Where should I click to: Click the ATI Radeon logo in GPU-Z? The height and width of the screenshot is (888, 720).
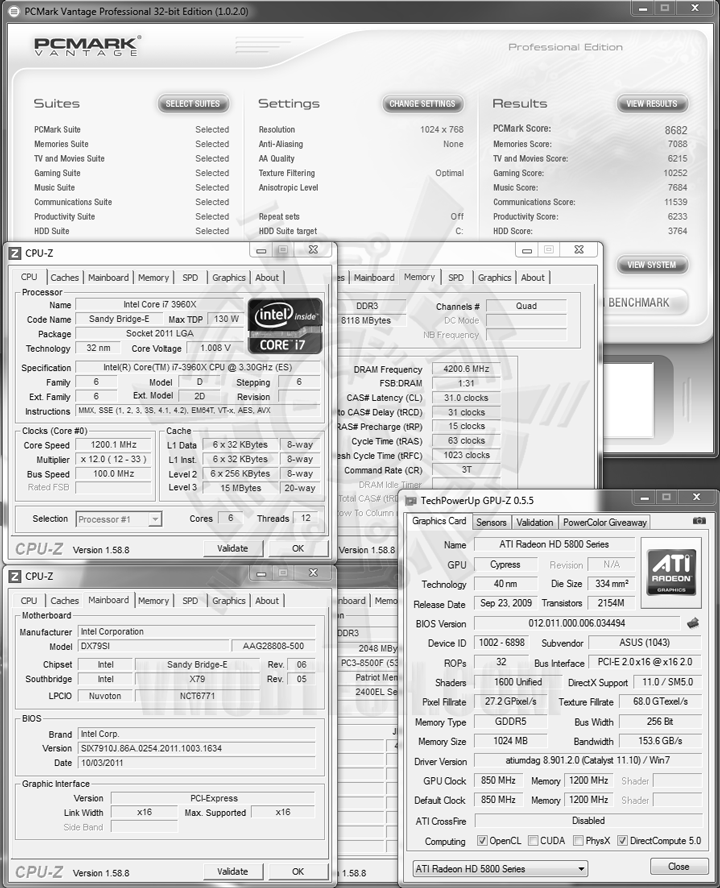(671, 573)
